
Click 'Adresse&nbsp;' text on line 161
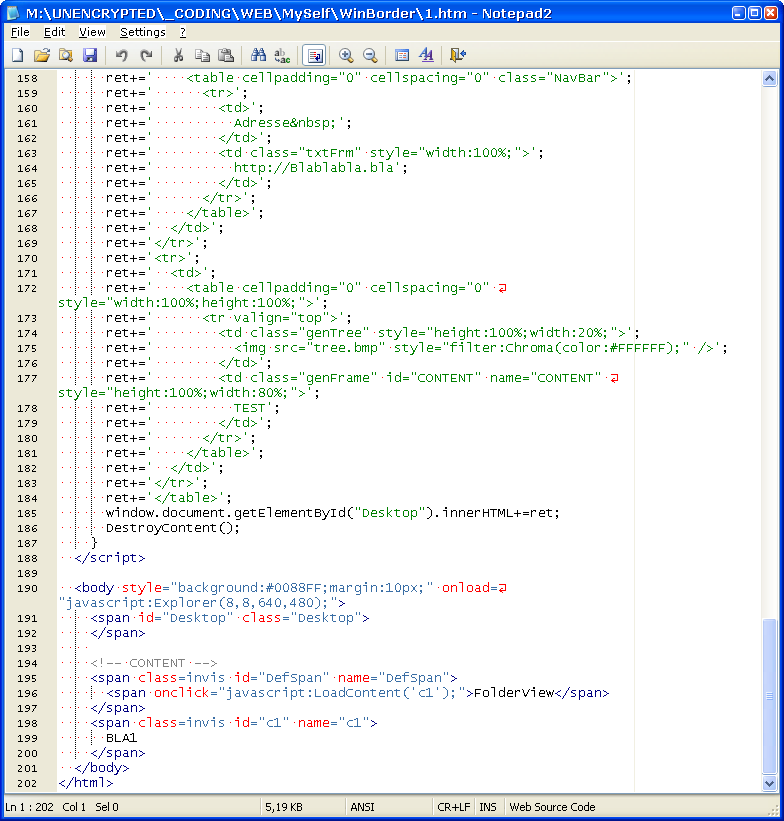pyautogui.click(x=285, y=123)
